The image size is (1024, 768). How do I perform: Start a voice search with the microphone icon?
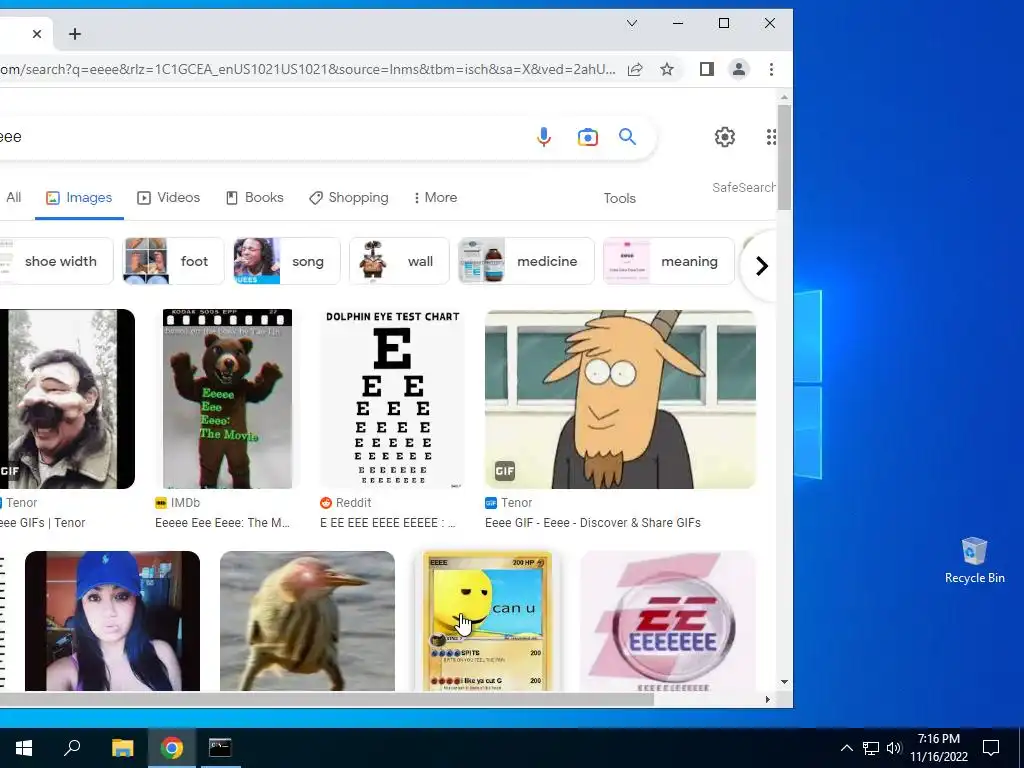click(543, 137)
